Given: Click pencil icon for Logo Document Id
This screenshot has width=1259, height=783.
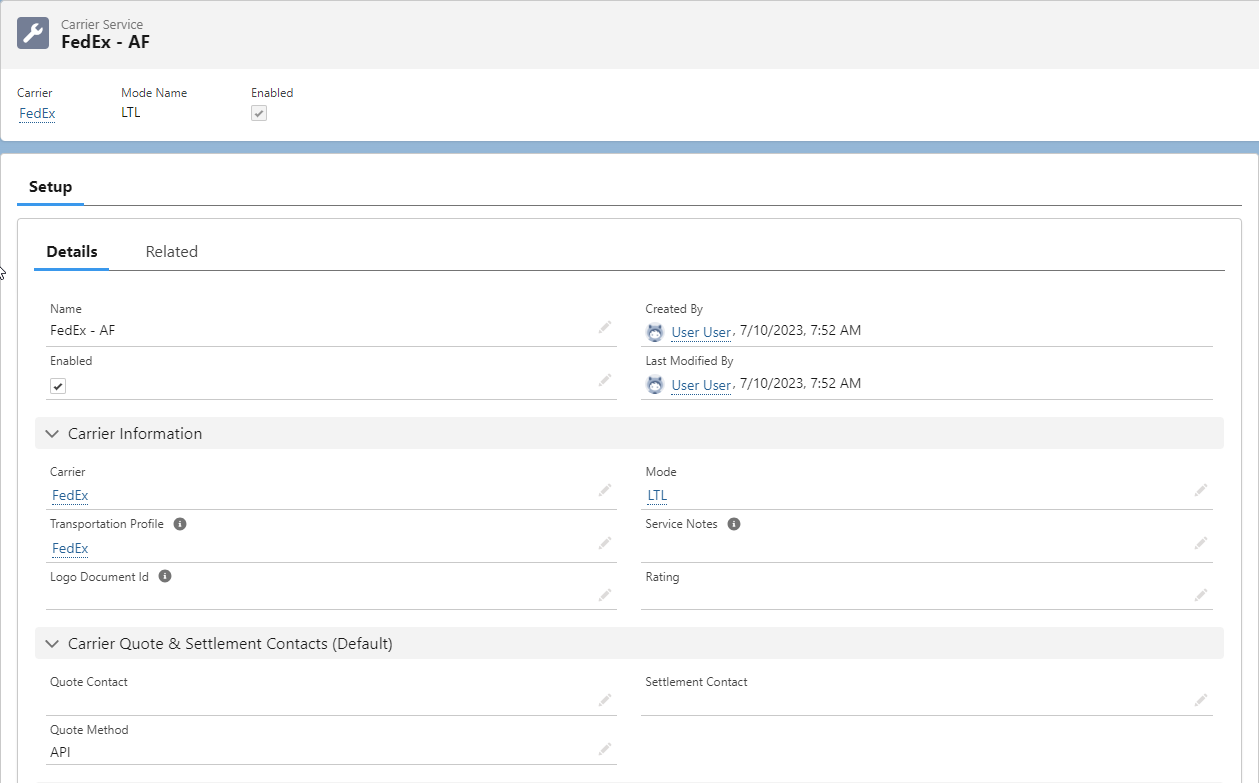Looking at the screenshot, I should coord(605,595).
